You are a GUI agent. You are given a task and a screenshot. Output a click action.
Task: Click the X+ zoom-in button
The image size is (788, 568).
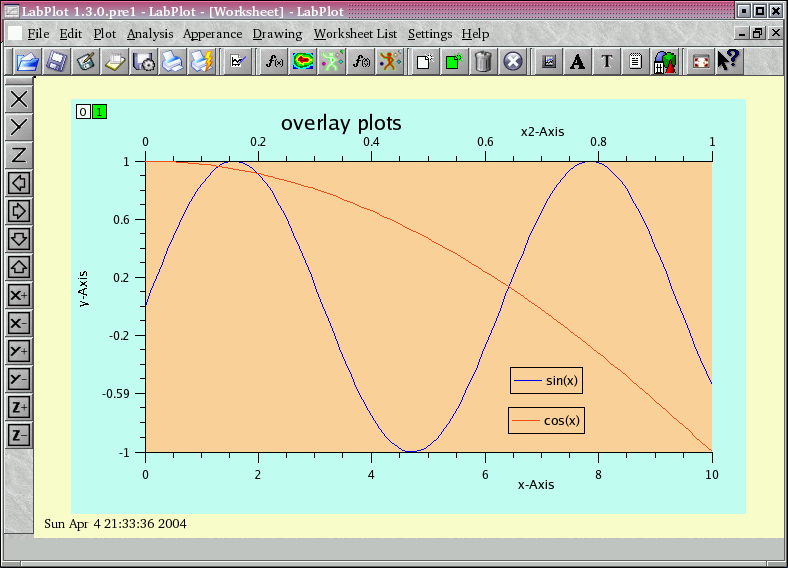coord(19,295)
